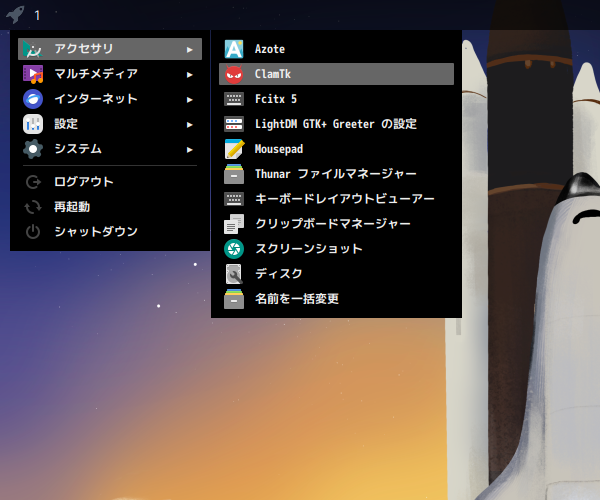Launch ClamTk from the submenu
The height and width of the screenshot is (500, 600).
coord(336,74)
